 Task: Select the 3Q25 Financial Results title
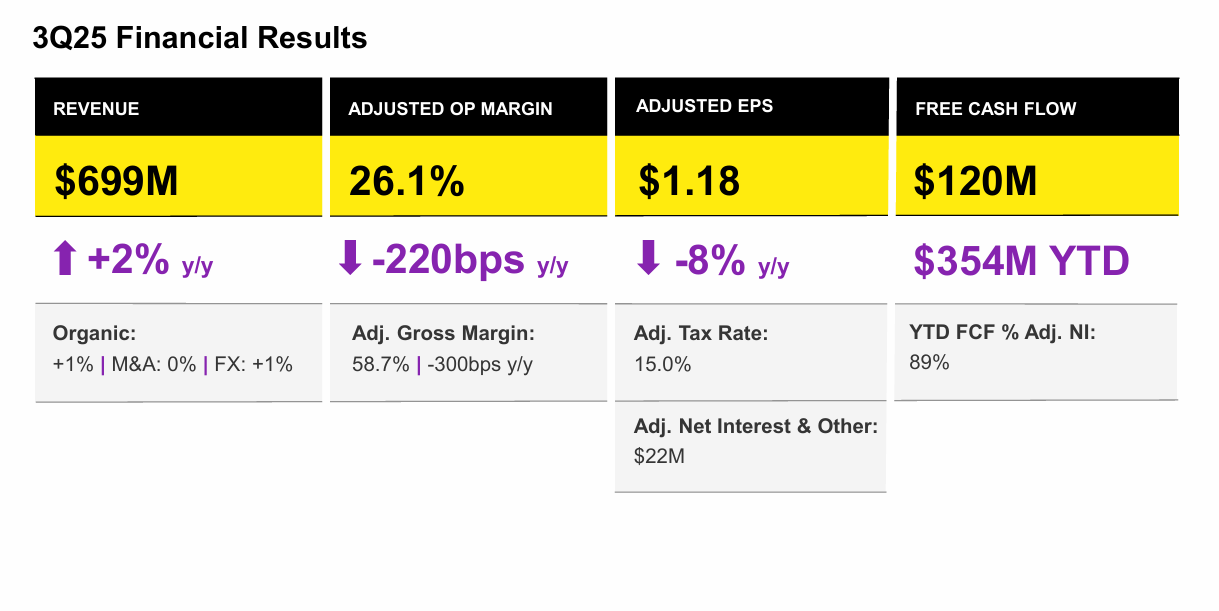coord(200,38)
